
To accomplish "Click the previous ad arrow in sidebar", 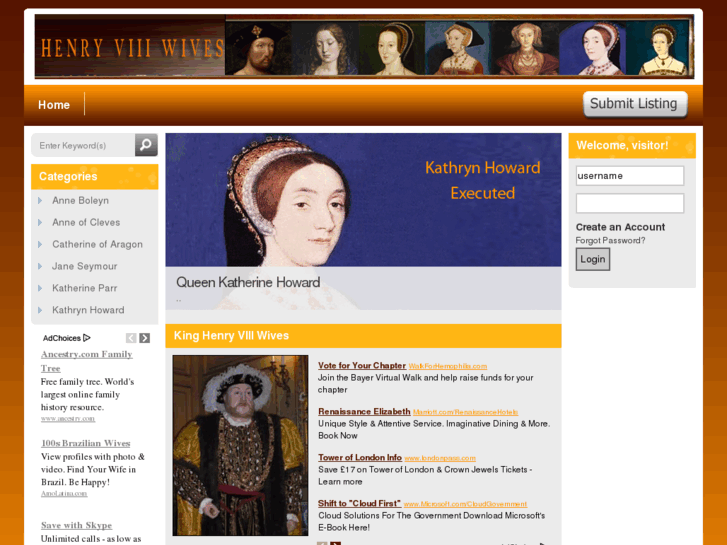I will click(x=131, y=338).
